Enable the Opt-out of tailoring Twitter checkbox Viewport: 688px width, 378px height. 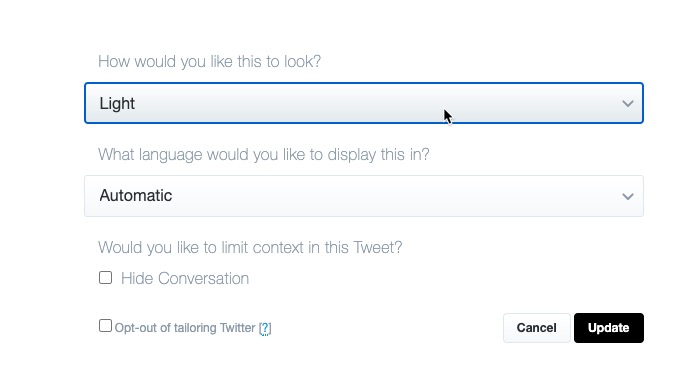tap(105, 325)
